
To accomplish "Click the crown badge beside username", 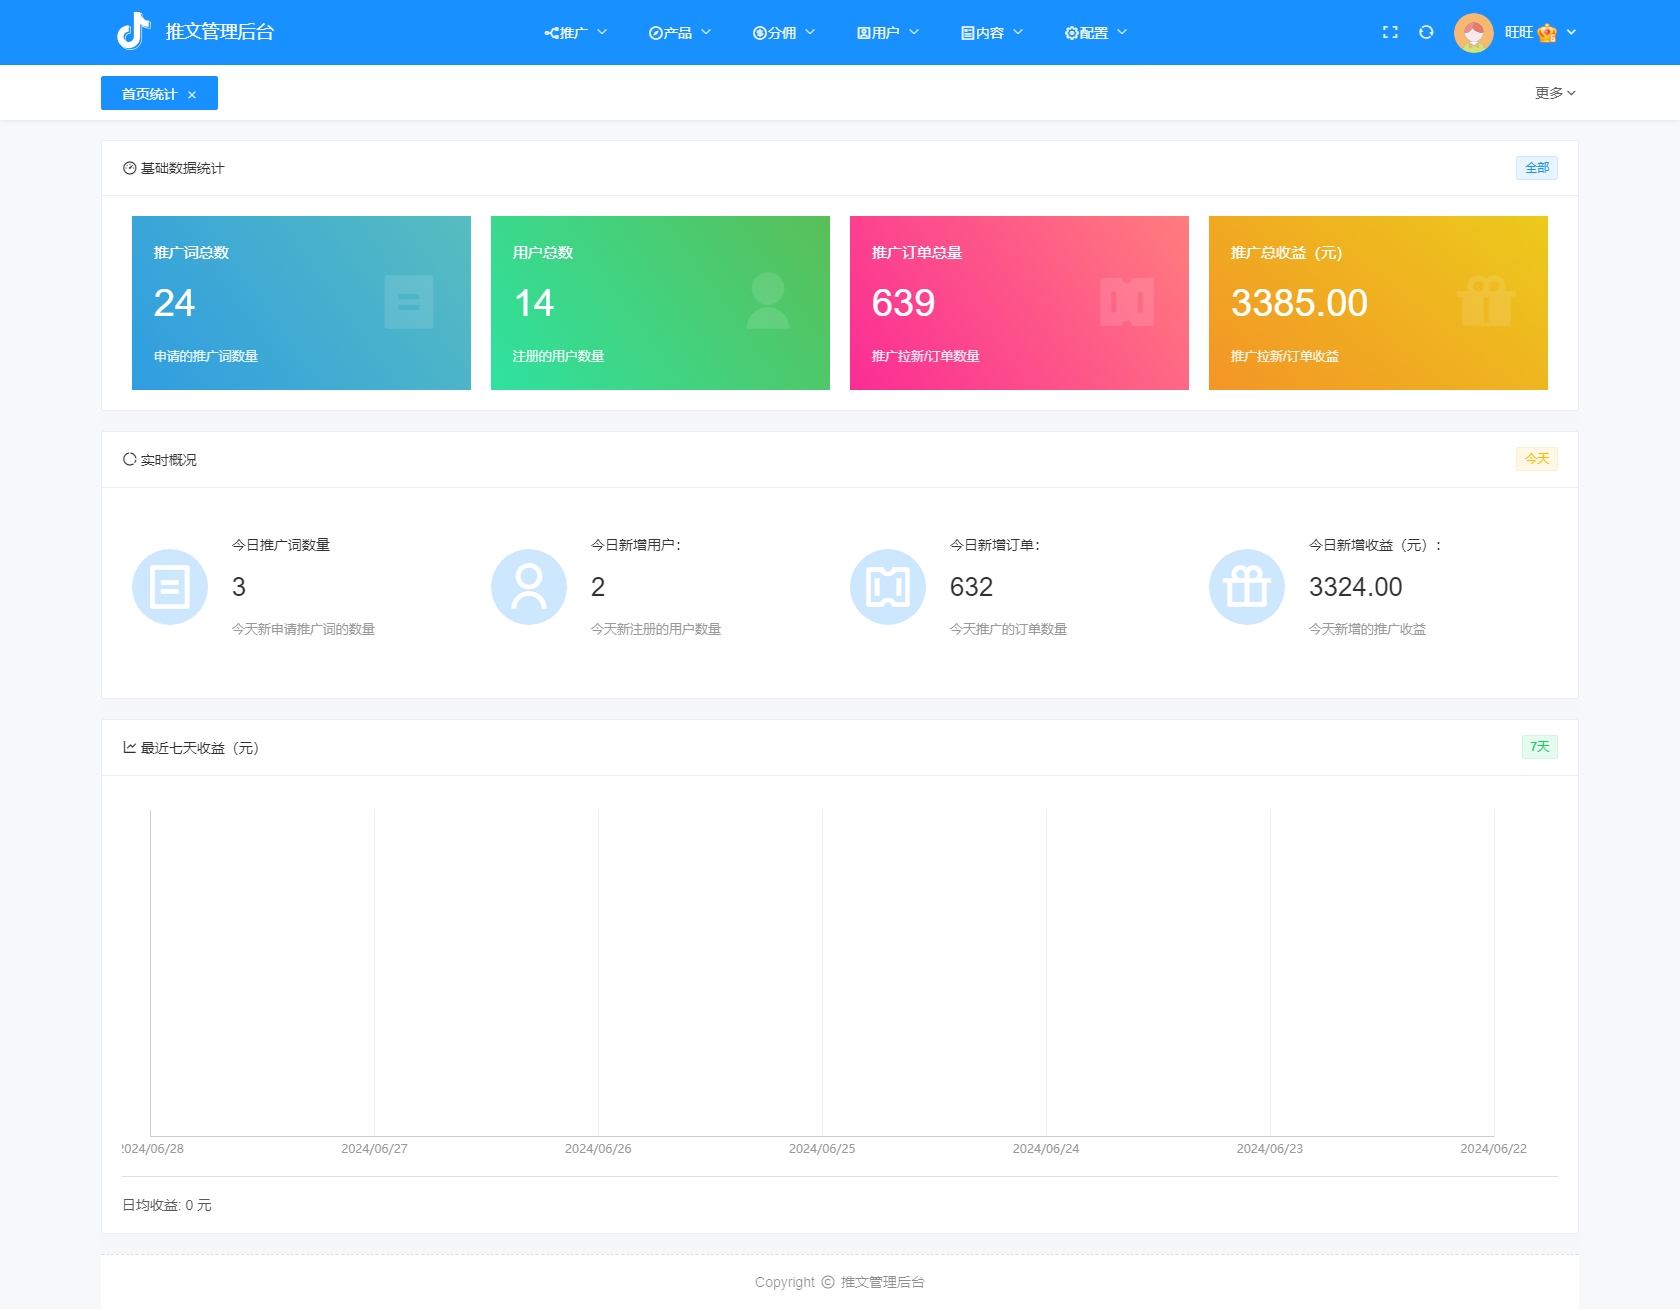I will click(1547, 33).
